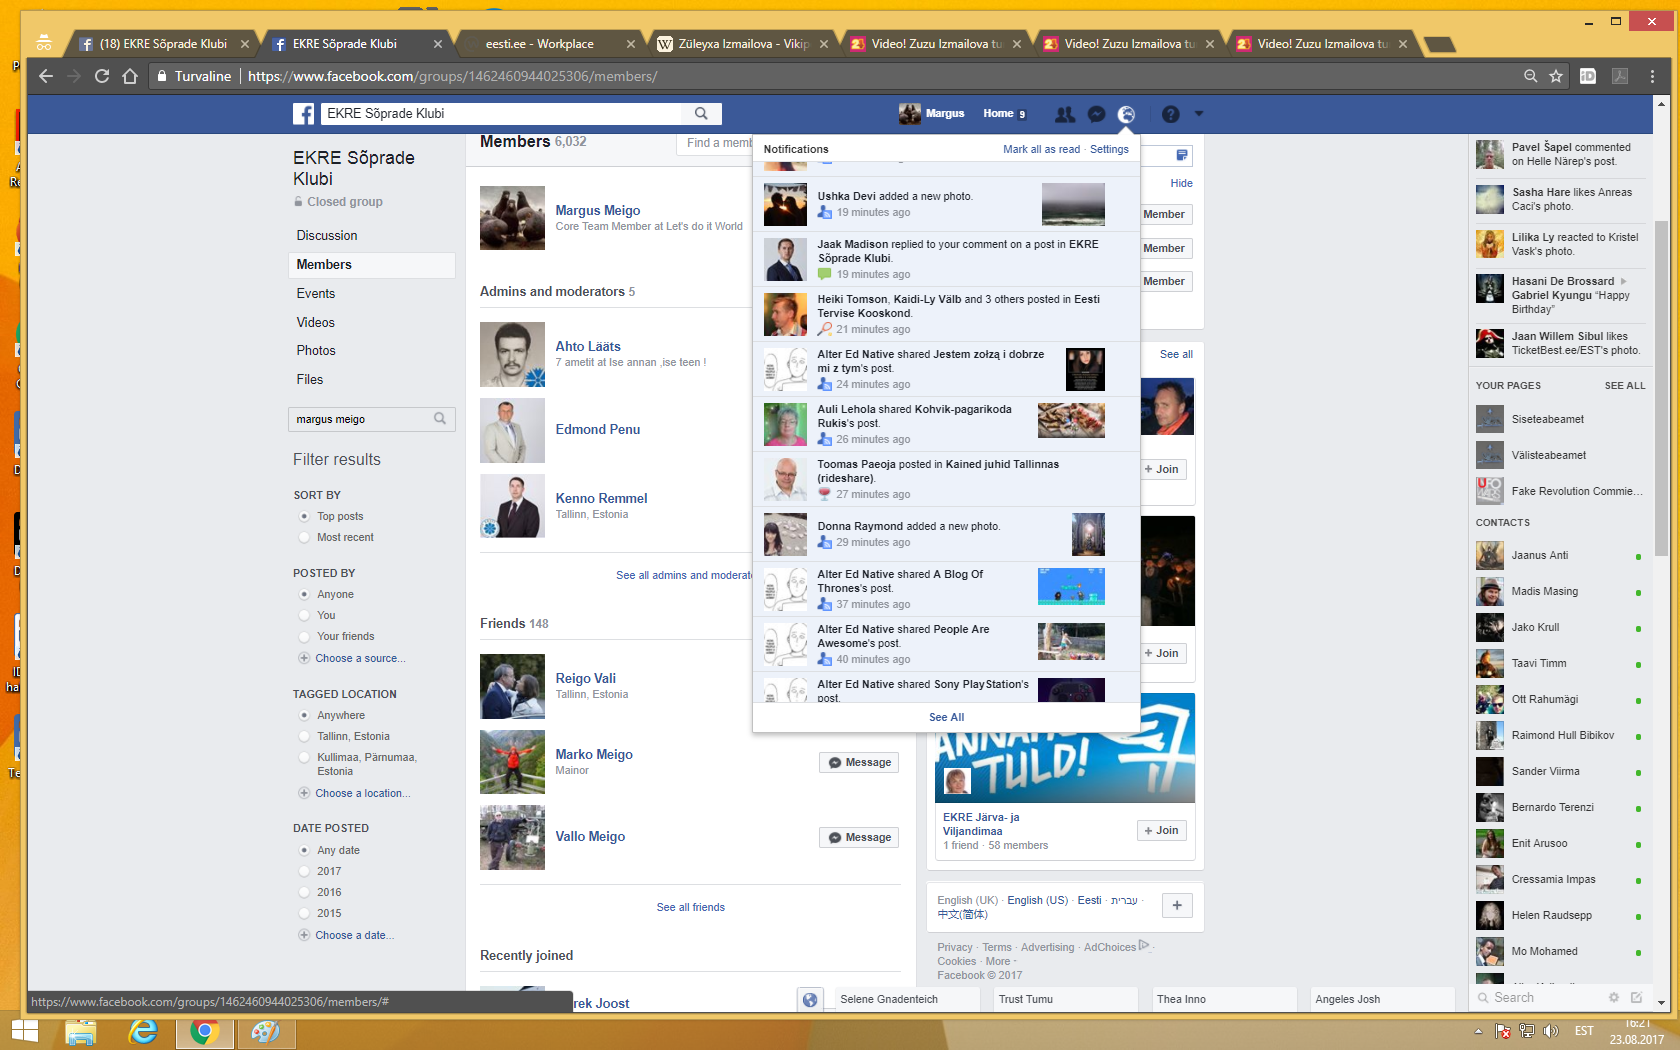Click the Windows Start button
Viewport: 1680px width, 1050px height.
(24, 1031)
